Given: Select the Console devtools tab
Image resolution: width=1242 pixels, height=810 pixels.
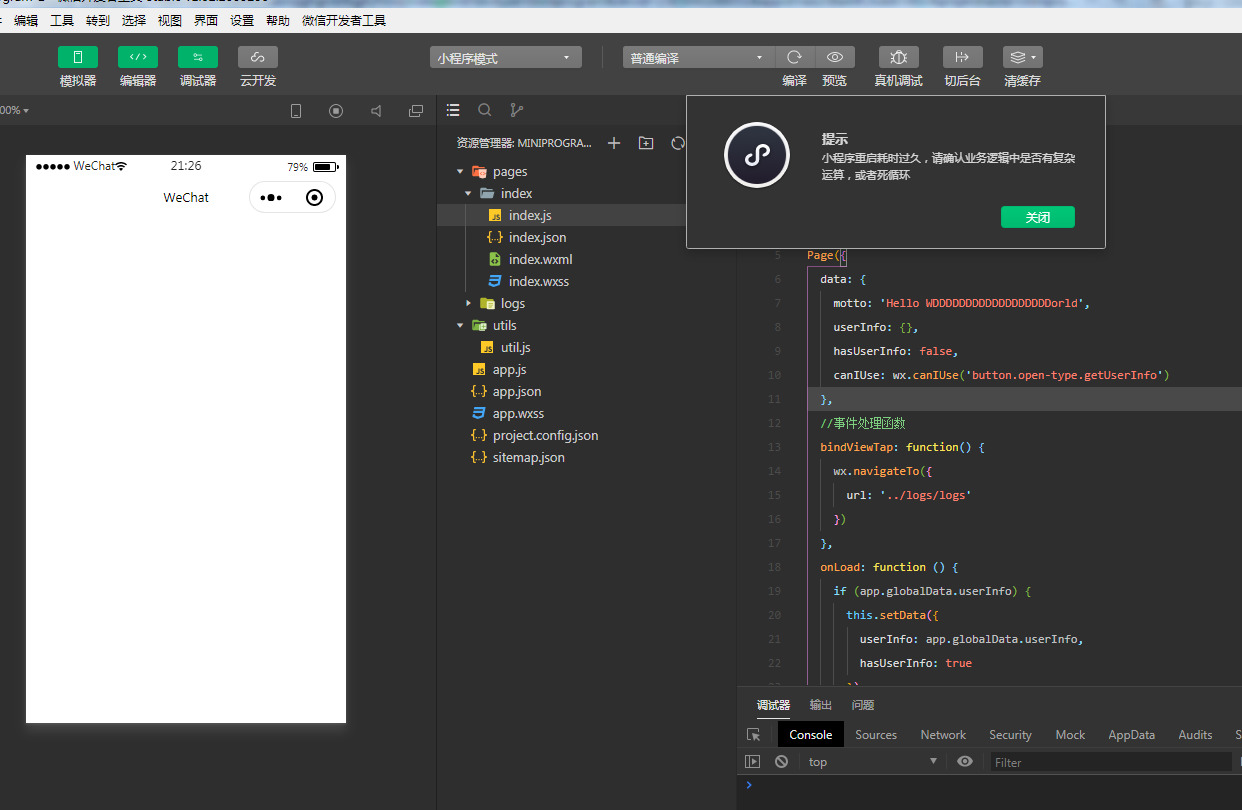Looking at the screenshot, I should point(811,734).
